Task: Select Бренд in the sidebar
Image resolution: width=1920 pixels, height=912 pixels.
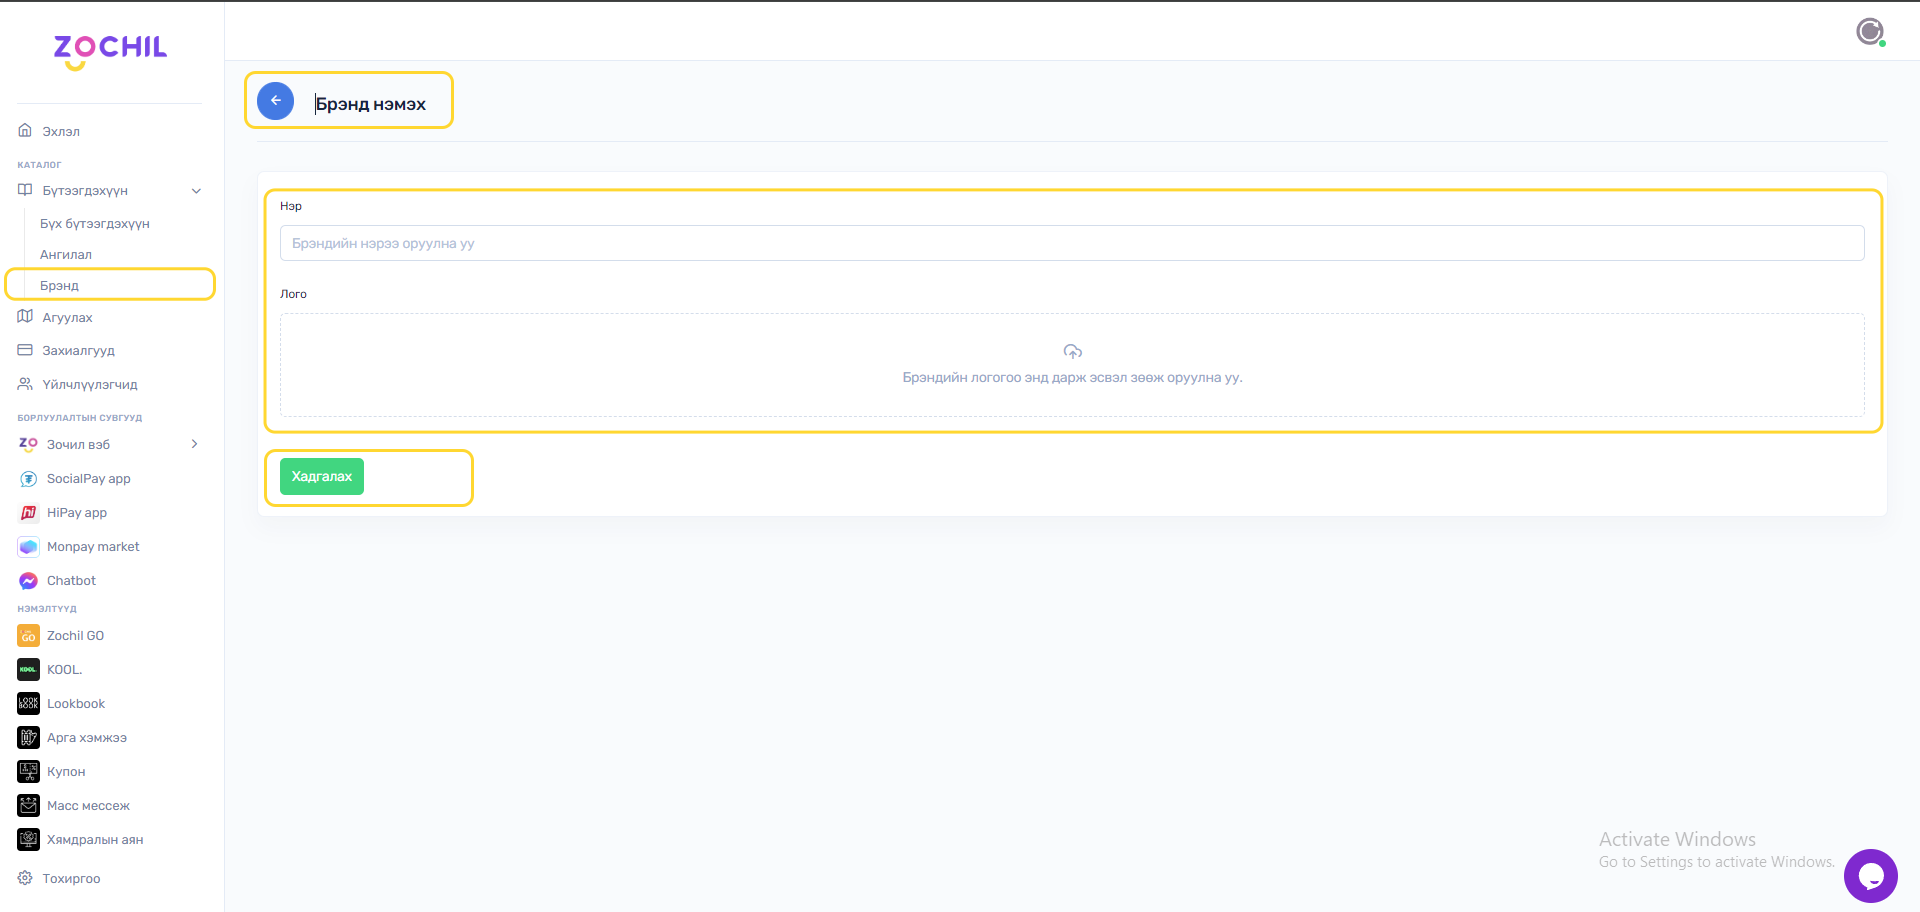Action: (x=60, y=286)
